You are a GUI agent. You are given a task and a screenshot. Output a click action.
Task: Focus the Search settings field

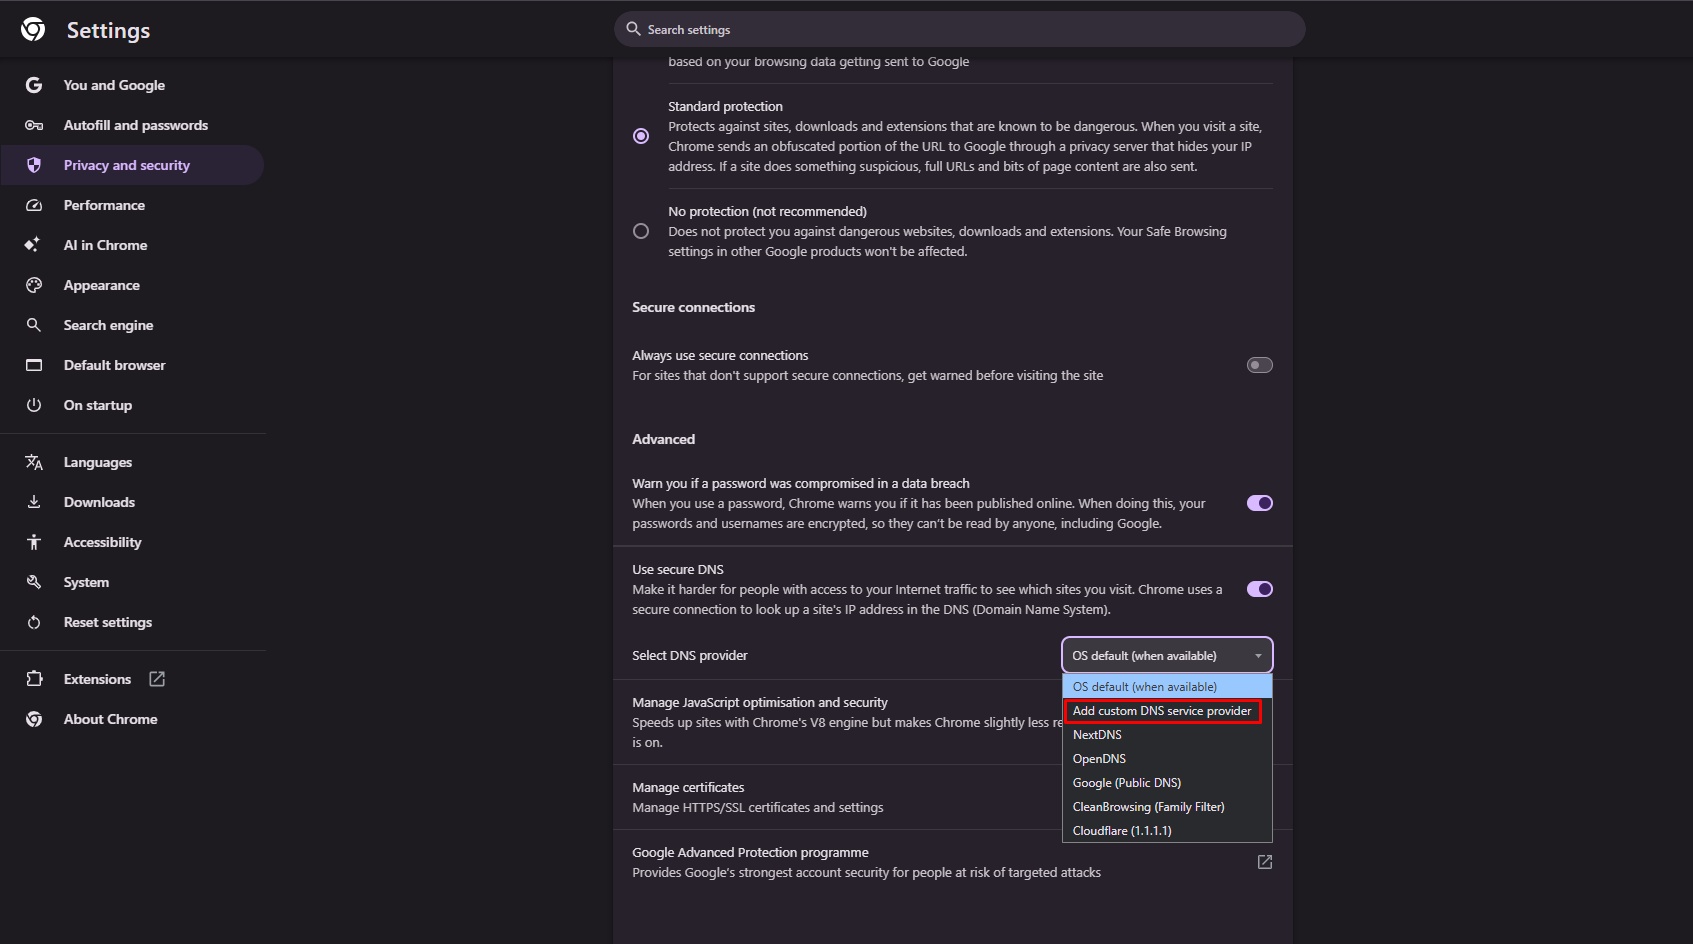[960, 29]
